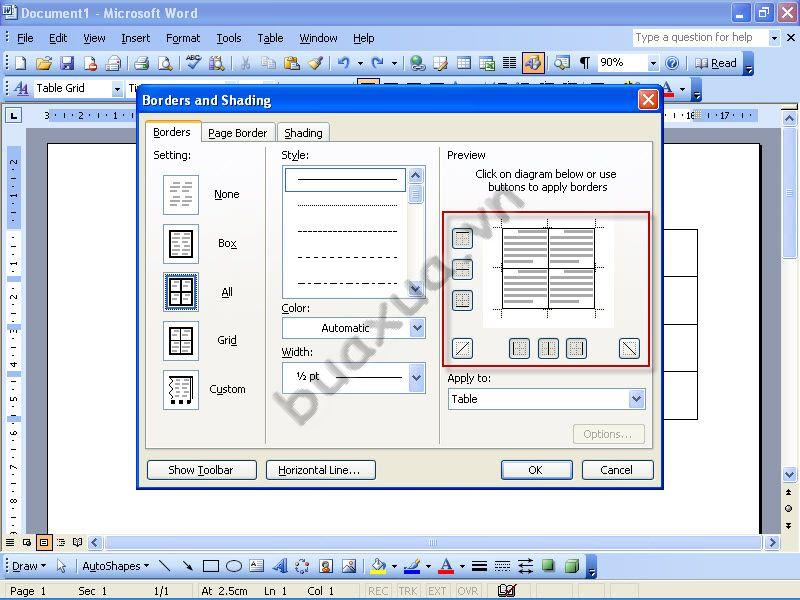Click the Styles and Formatting icon
Screen dimensions: 800x600
coord(21,88)
